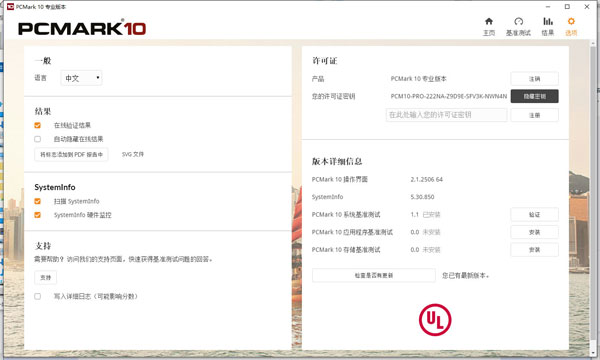Click the 您已有最新版本 status text

point(465,275)
